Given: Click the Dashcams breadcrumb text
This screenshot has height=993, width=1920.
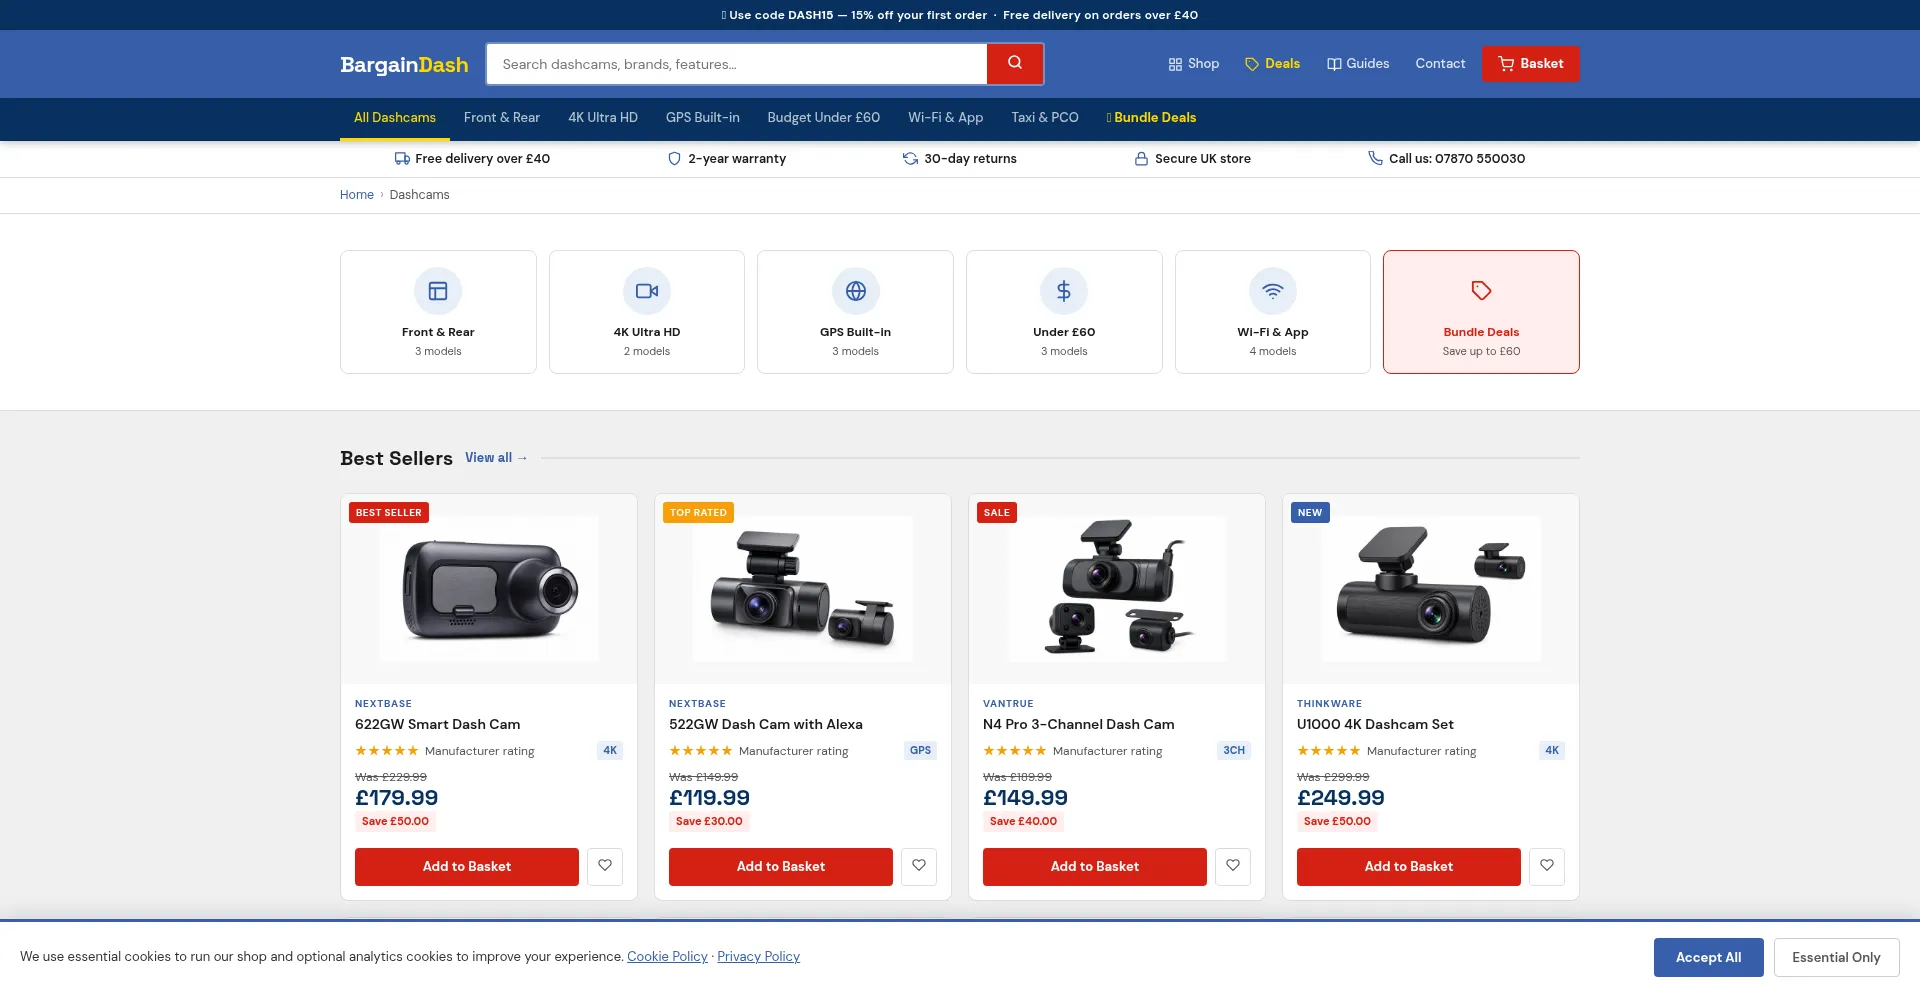Looking at the screenshot, I should (419, 195).
